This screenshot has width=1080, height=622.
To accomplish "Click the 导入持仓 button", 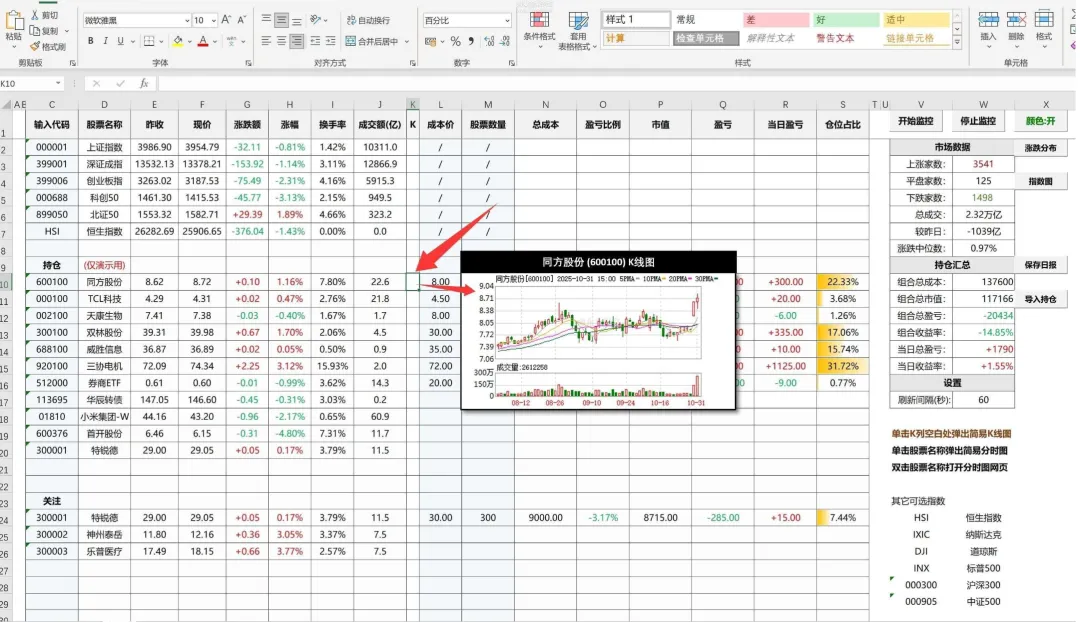I will point(1040,300).
